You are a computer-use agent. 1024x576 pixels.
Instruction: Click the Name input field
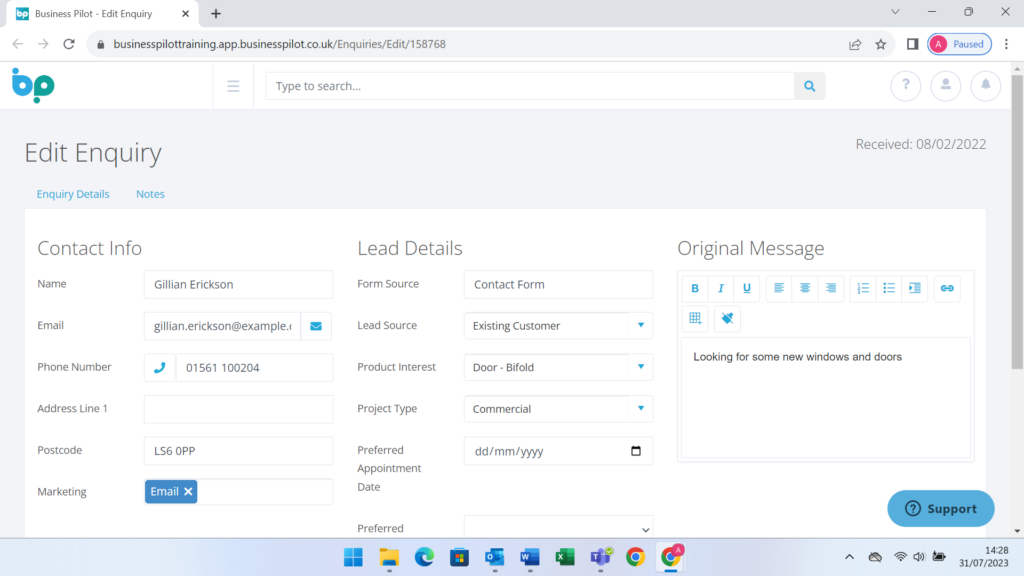[x=238, y=285]
